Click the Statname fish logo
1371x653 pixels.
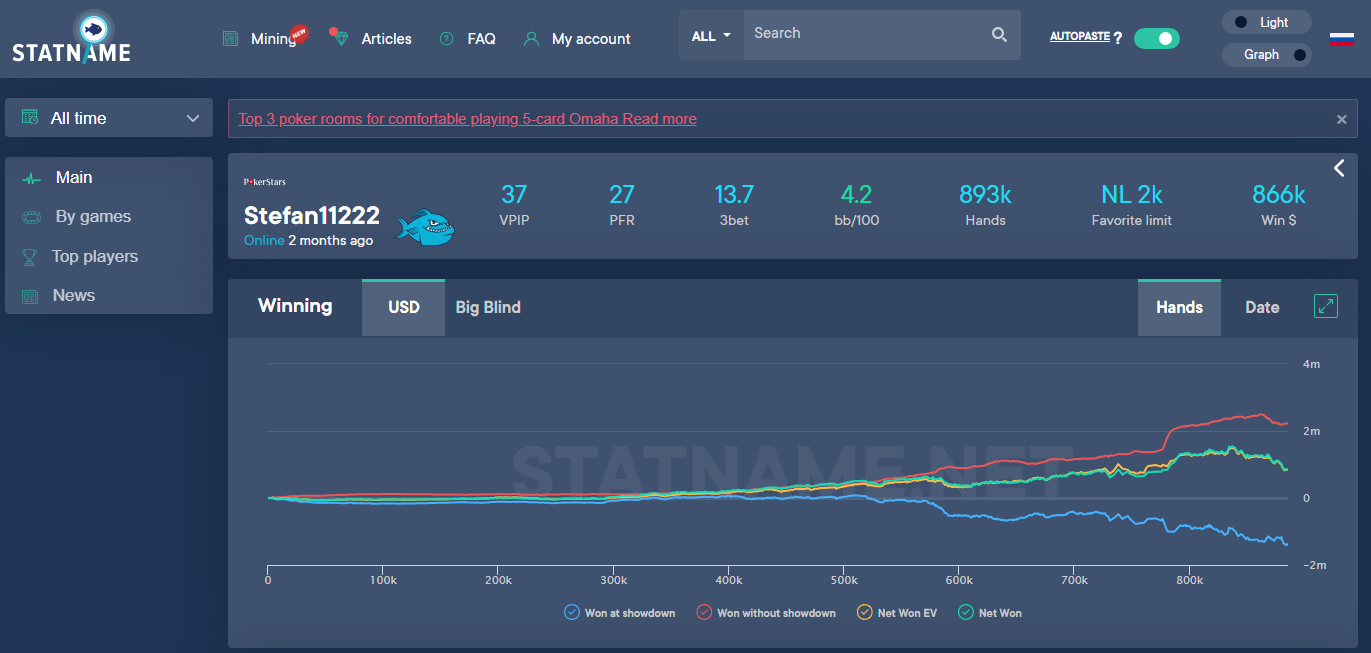click(95, 26)
